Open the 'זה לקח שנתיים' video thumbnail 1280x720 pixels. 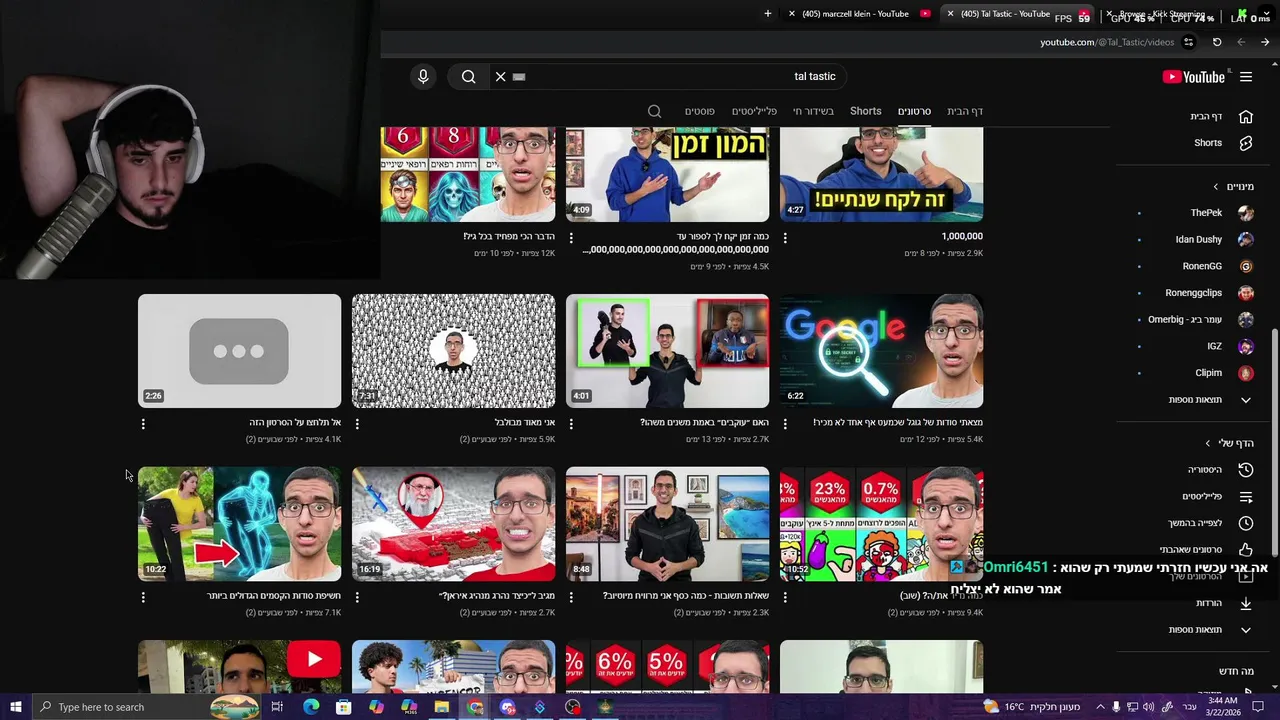[881, 174]
